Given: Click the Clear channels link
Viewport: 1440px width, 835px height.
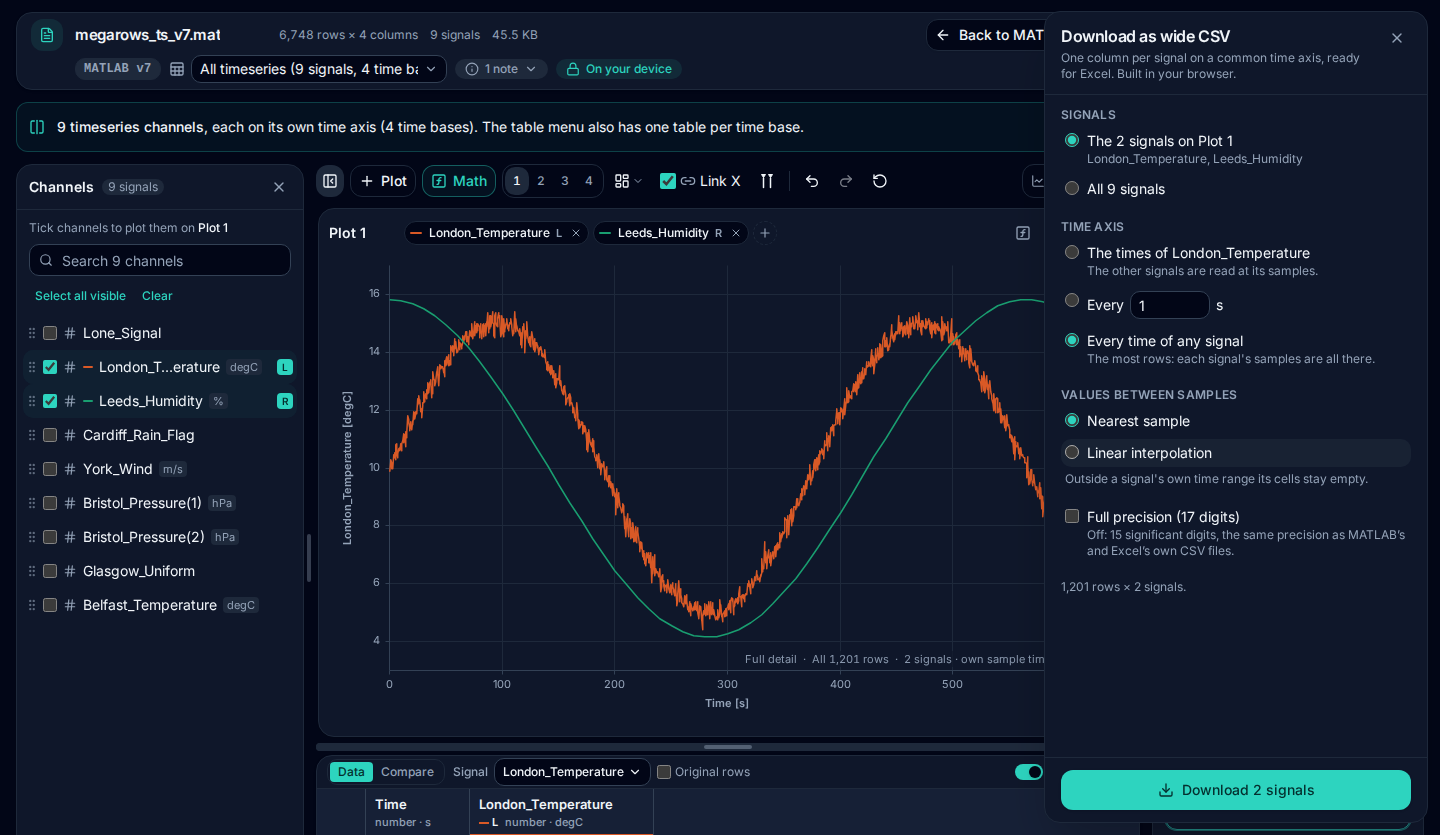Looking at the screenshot, I should click(x=157, y=296).
